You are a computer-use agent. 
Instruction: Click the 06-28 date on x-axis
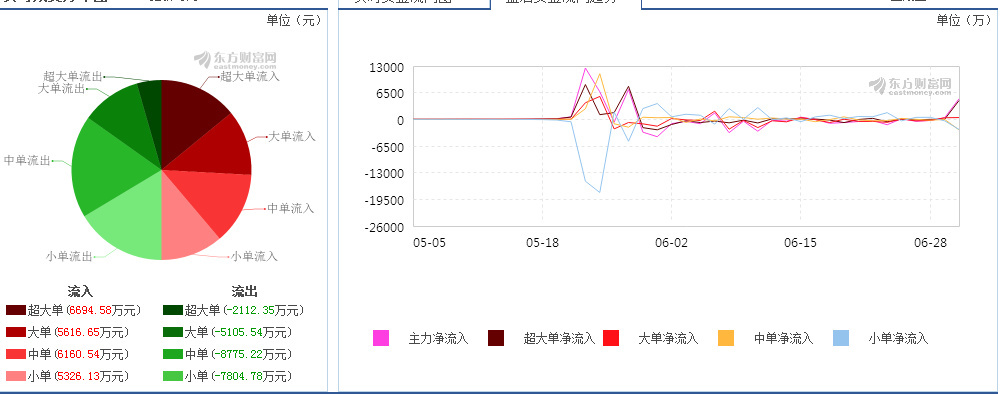tap(931, 243)
